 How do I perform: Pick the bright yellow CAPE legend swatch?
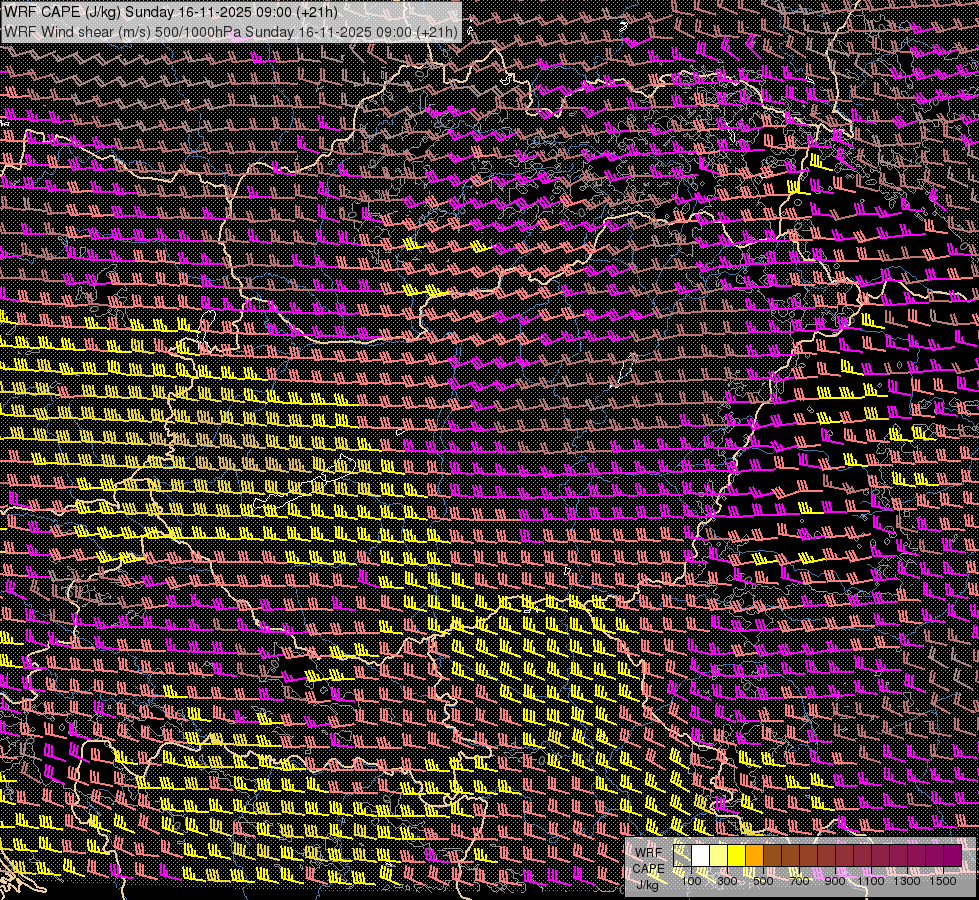click(737, 856)
